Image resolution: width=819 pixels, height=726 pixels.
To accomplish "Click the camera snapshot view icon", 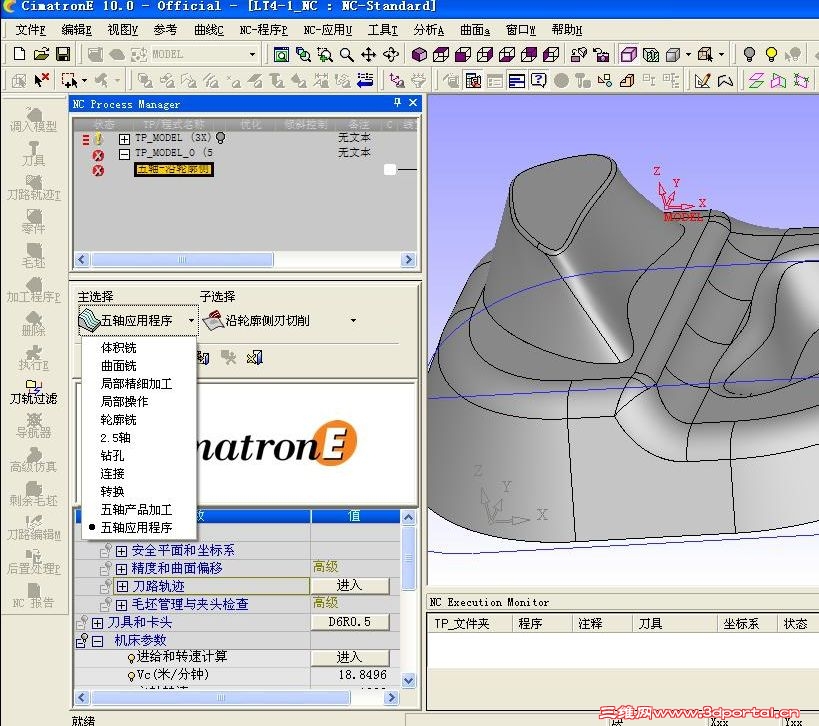I will coord(601,54).
